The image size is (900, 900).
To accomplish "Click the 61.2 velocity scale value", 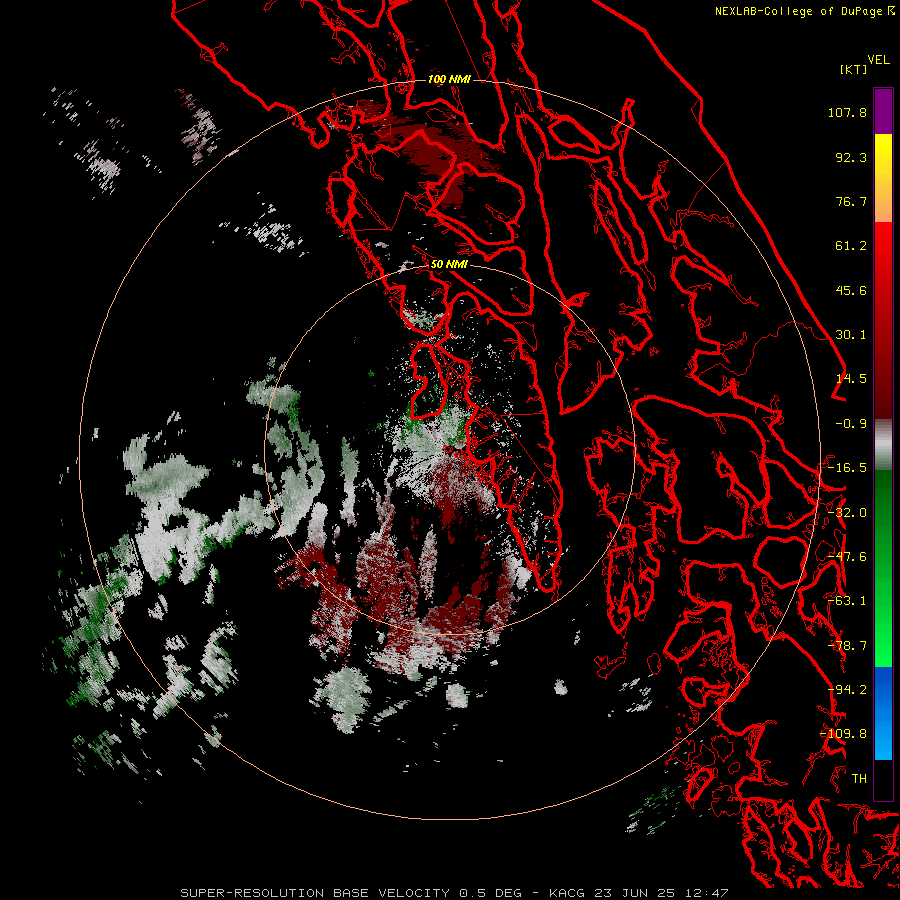I will [x=851, y=246].
